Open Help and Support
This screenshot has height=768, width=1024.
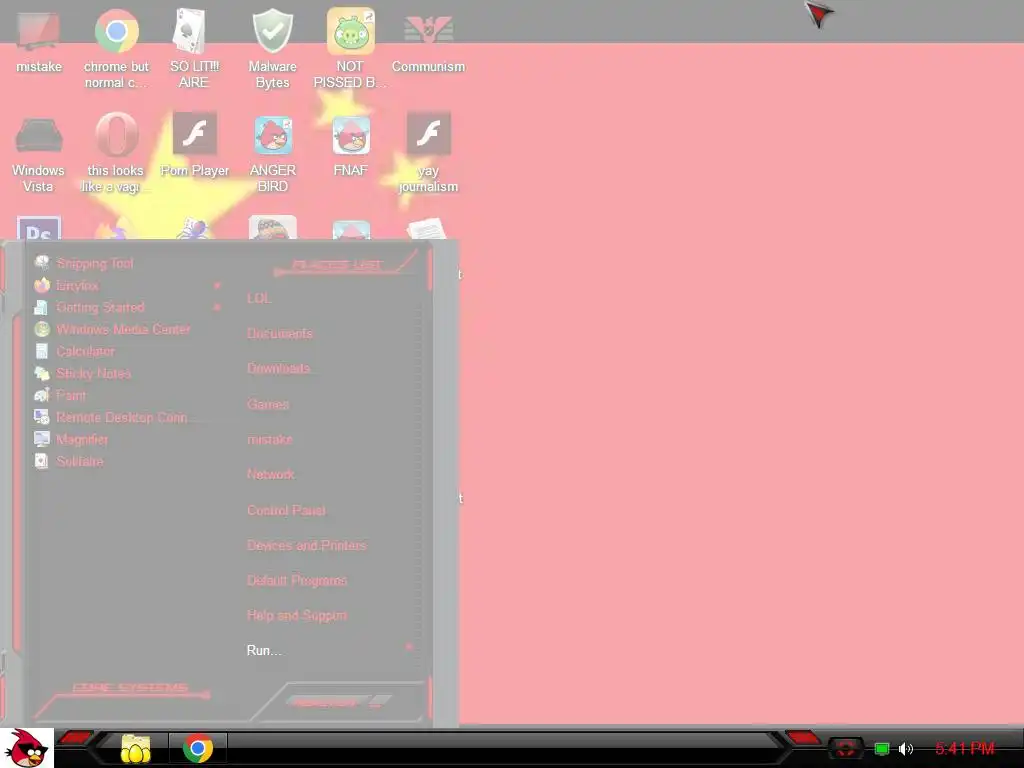[297, 615]
